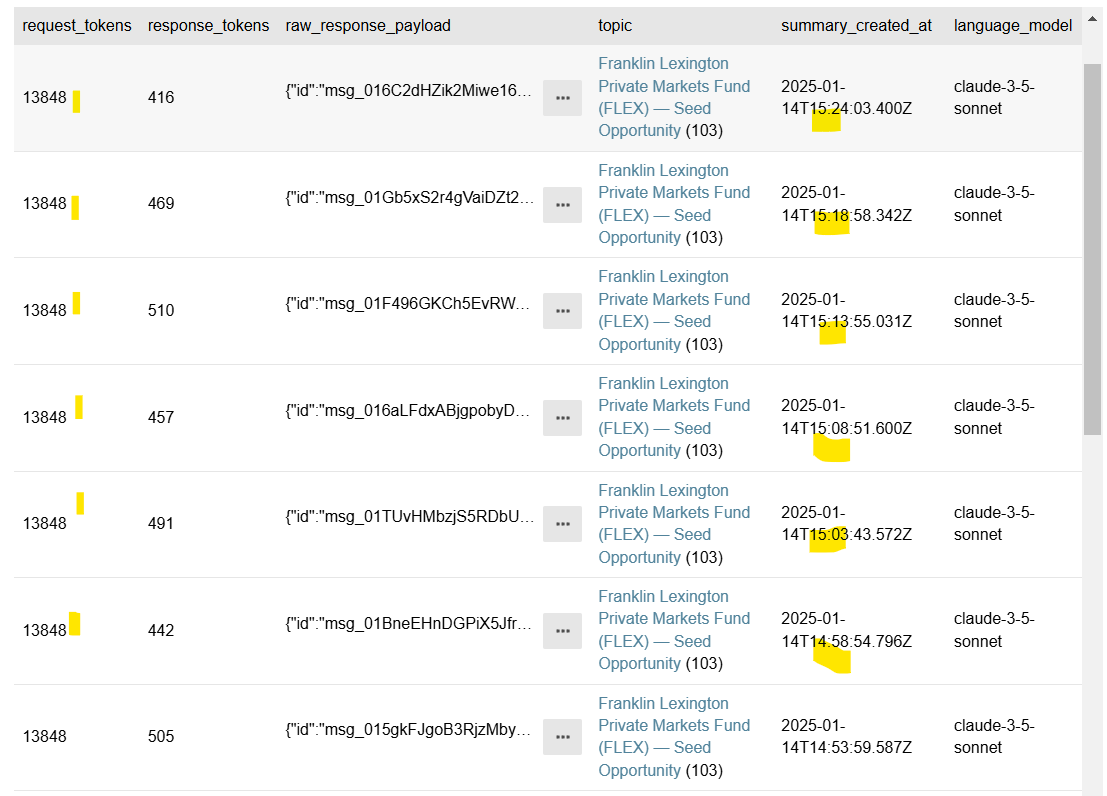Image resolution: width=1107 pixels, height=796 pixels.
Task: Click payload text msg_01F496GKCh5EvRW
Action: (x=408, y=304)
